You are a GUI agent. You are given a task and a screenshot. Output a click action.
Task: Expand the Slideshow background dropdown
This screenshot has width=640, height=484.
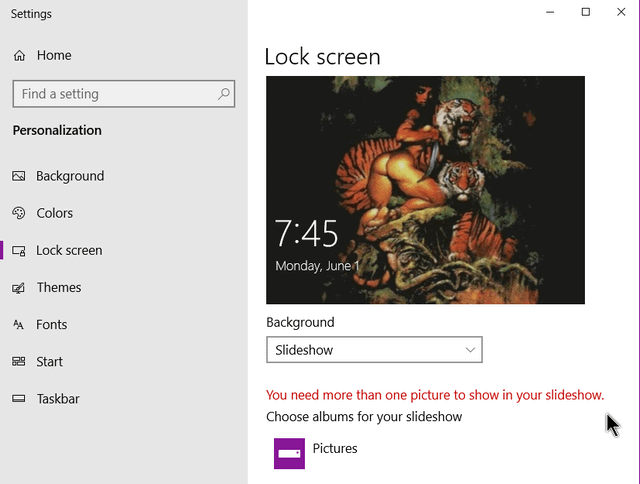click(374, 350)
